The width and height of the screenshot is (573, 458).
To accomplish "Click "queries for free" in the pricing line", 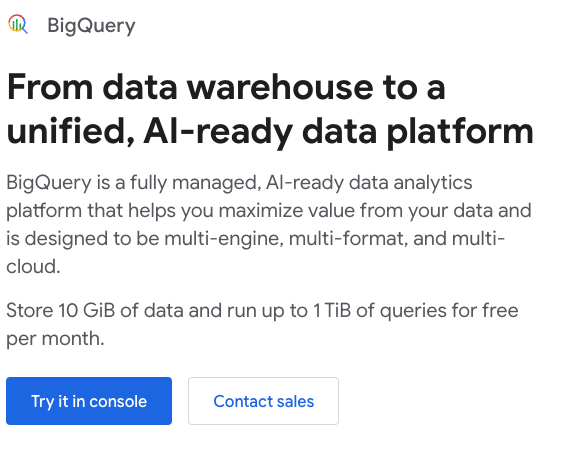I will point(449,311).
